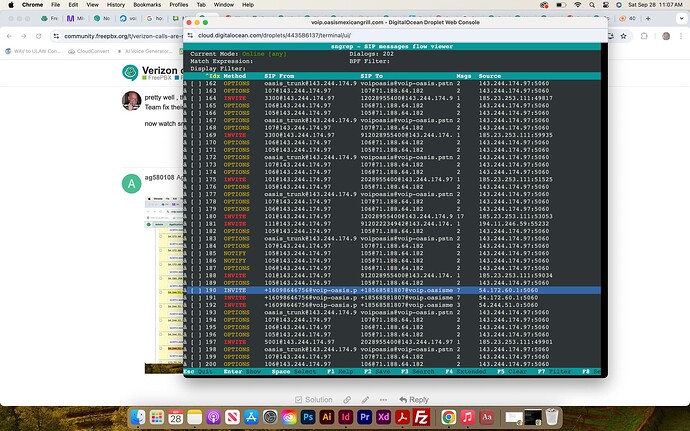Open Control Center in the menu bar

[606, 5]
